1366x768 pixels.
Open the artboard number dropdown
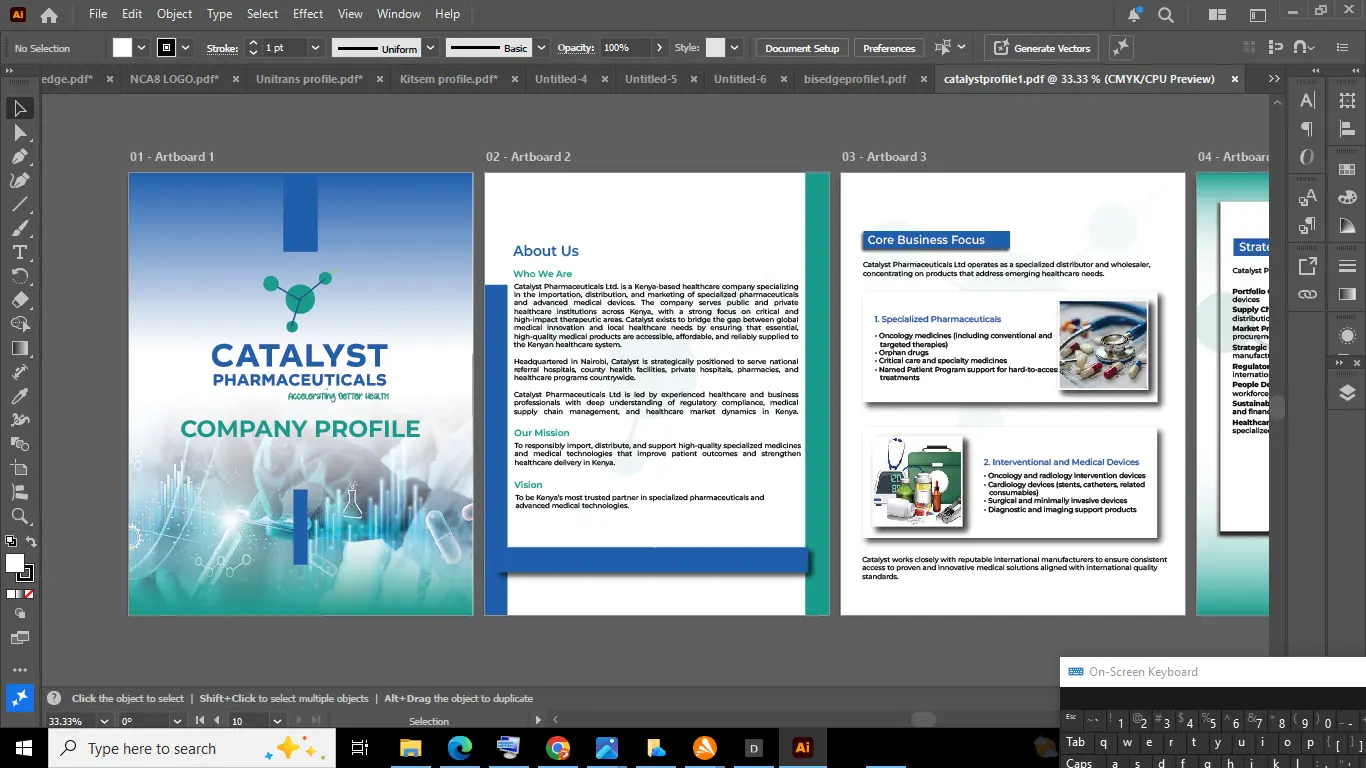(275, 721)
